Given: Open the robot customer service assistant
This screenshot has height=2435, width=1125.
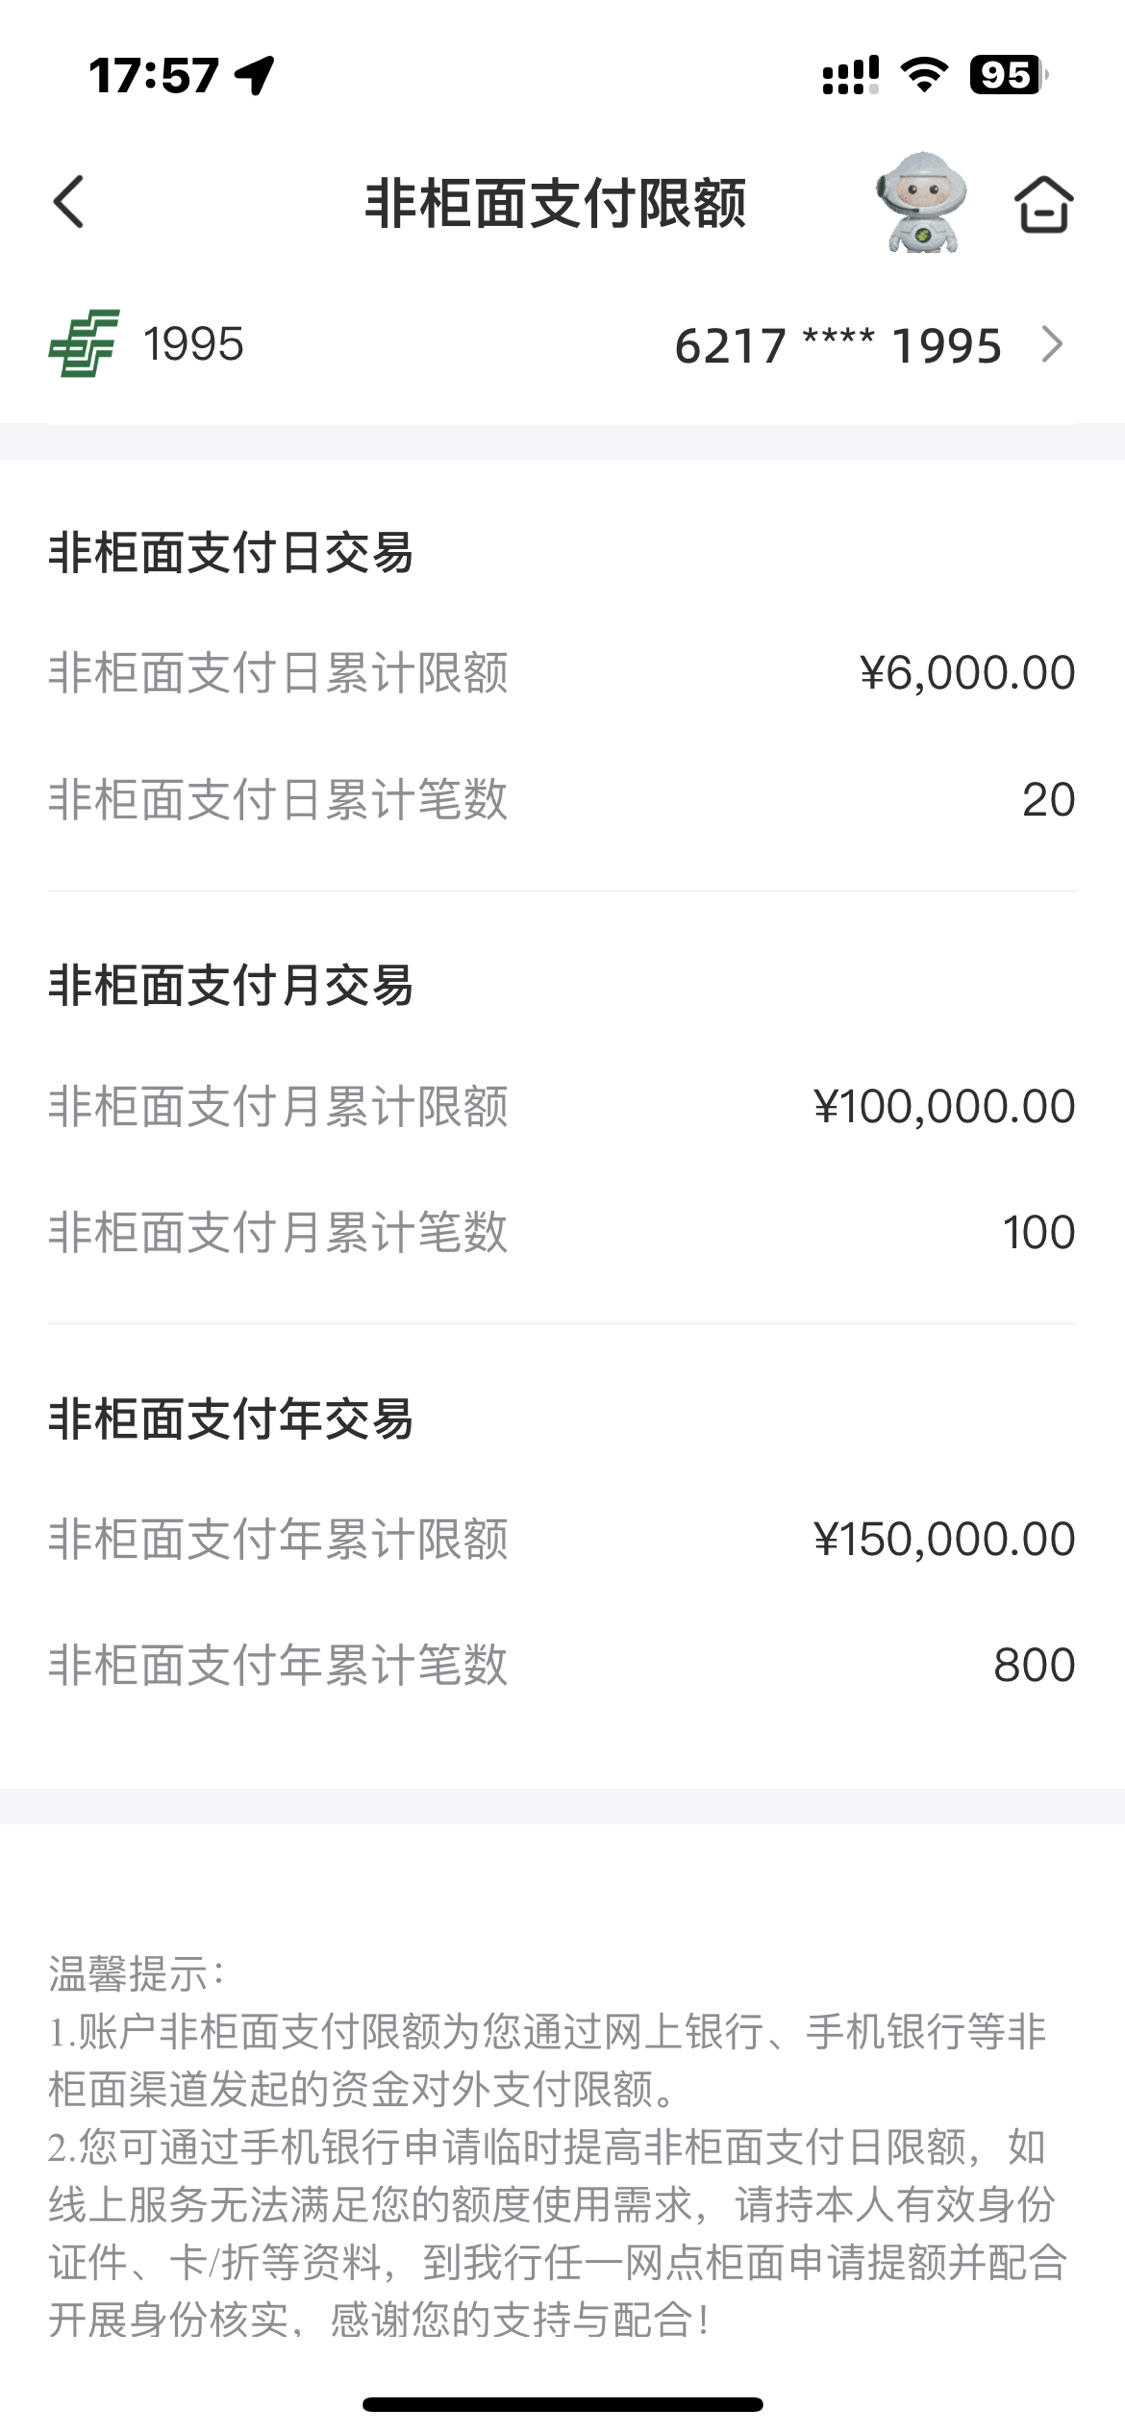Looking at the screenshot, I should click(x=922, y=202).
